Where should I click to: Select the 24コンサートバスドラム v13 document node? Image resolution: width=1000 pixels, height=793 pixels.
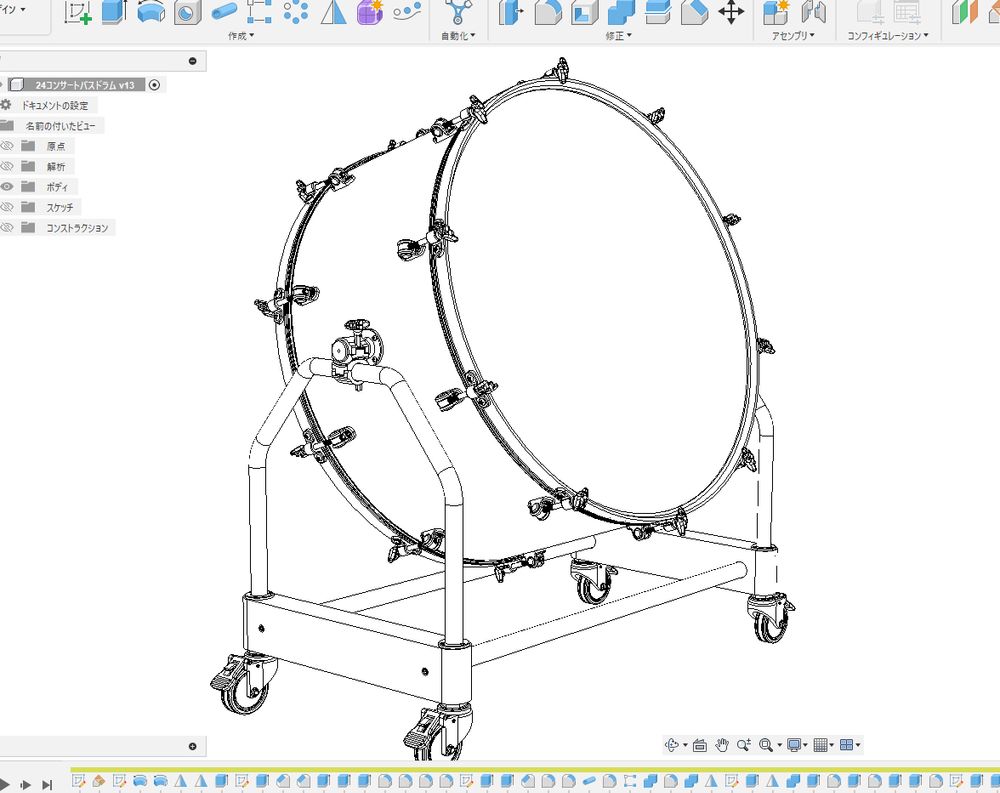pos(77,85)
